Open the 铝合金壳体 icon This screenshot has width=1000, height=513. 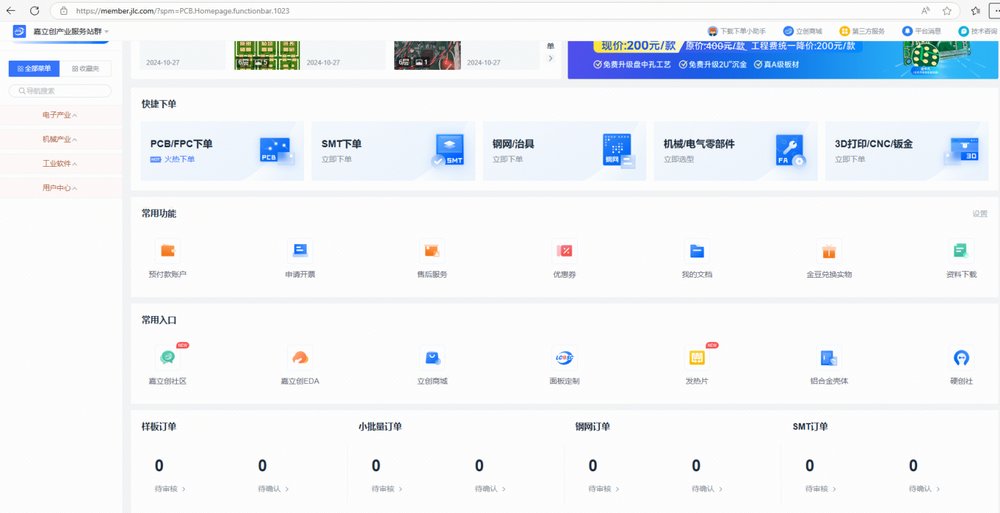tap(828, 358)
